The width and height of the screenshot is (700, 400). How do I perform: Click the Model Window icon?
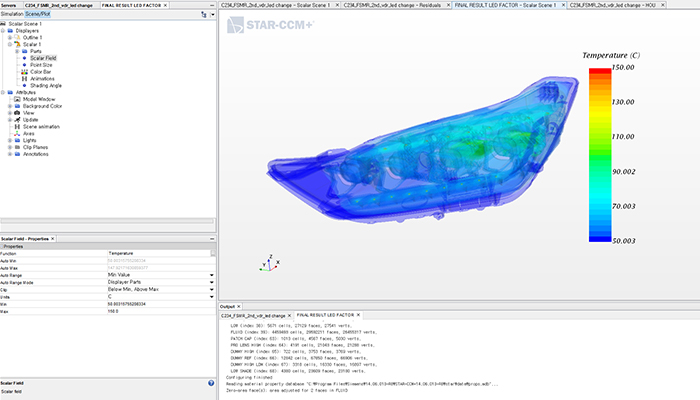17,99
